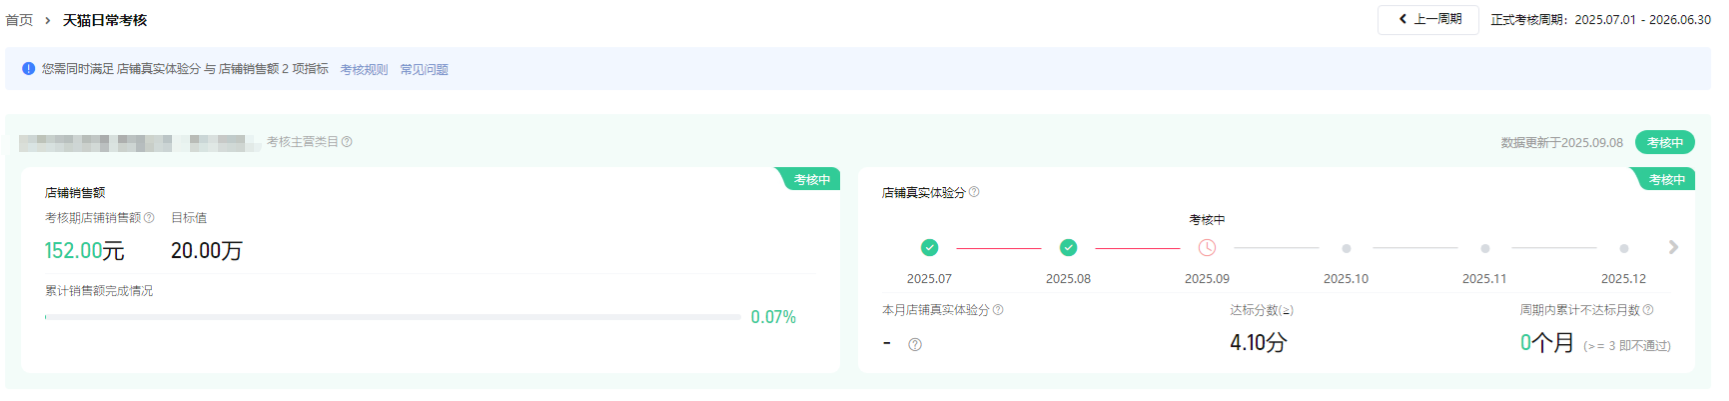Select the 2025.08 completed checkmark
Viewport: 1729px width, 401px height.
1068,248
